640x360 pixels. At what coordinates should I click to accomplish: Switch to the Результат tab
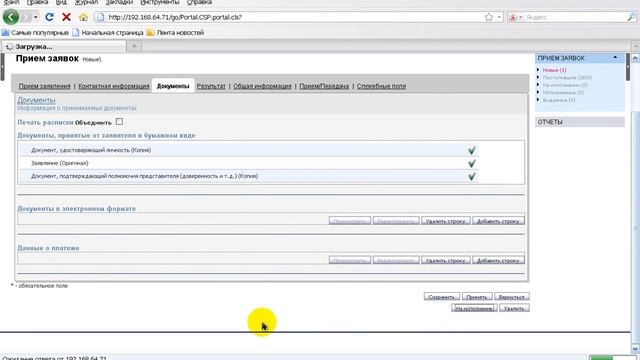pyautogui.click(x=211, y=86)
